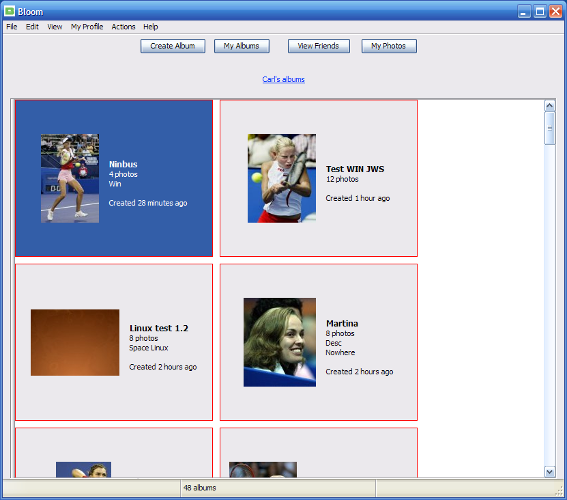Open the Actions menu
Screen dimensions: 567x500
pyautogui.click(x=123, y=27)
